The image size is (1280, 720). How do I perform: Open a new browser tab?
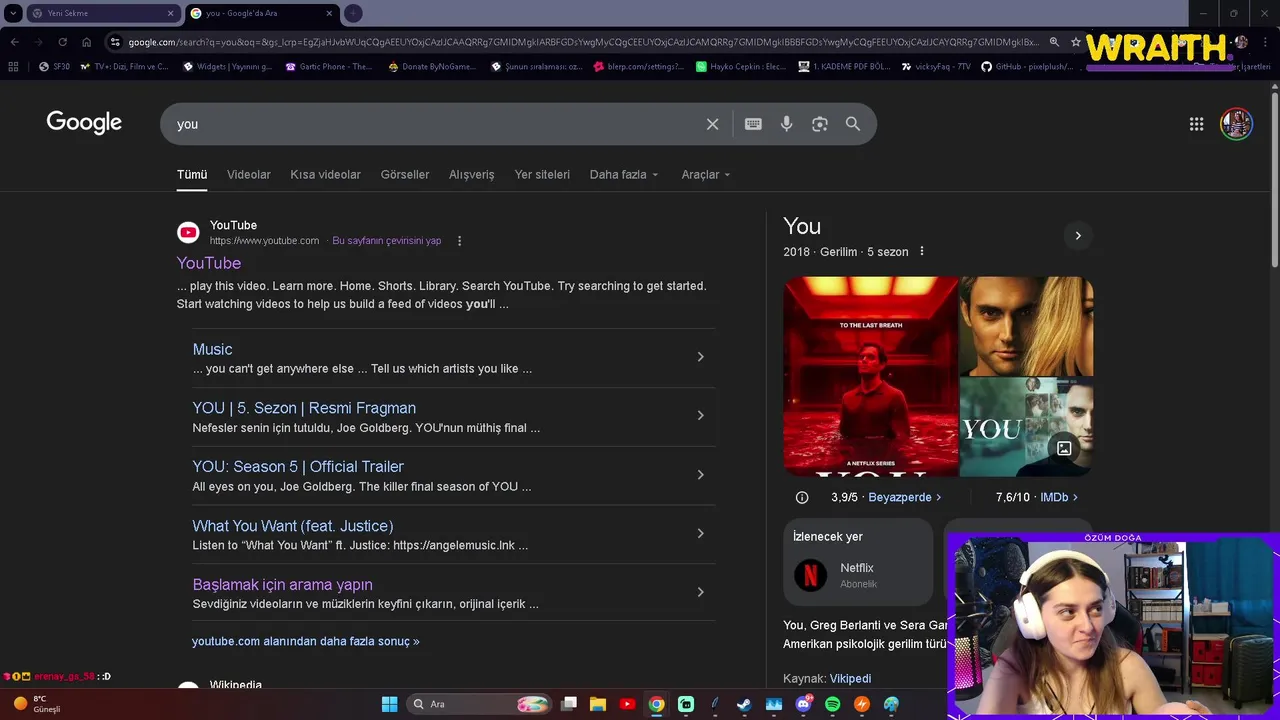353,13
